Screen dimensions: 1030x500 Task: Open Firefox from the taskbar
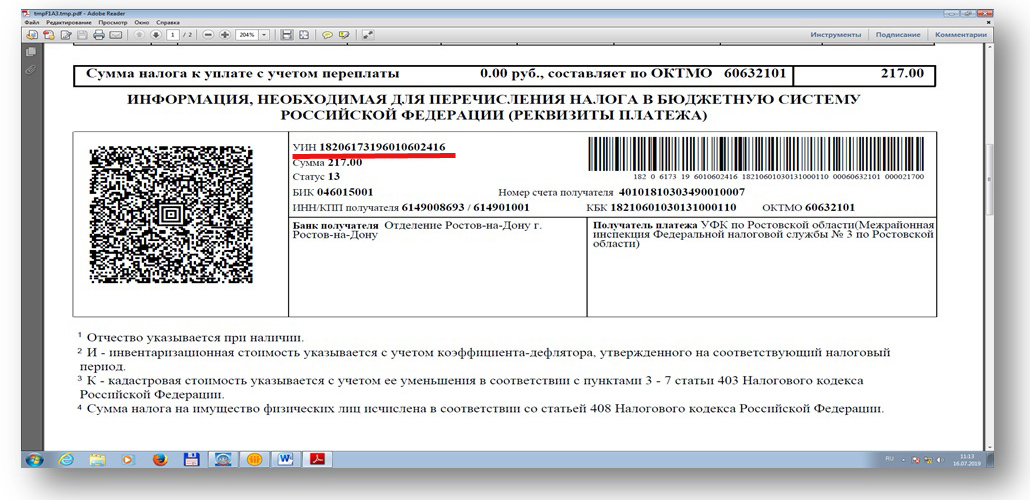click(x=159, y=460)
